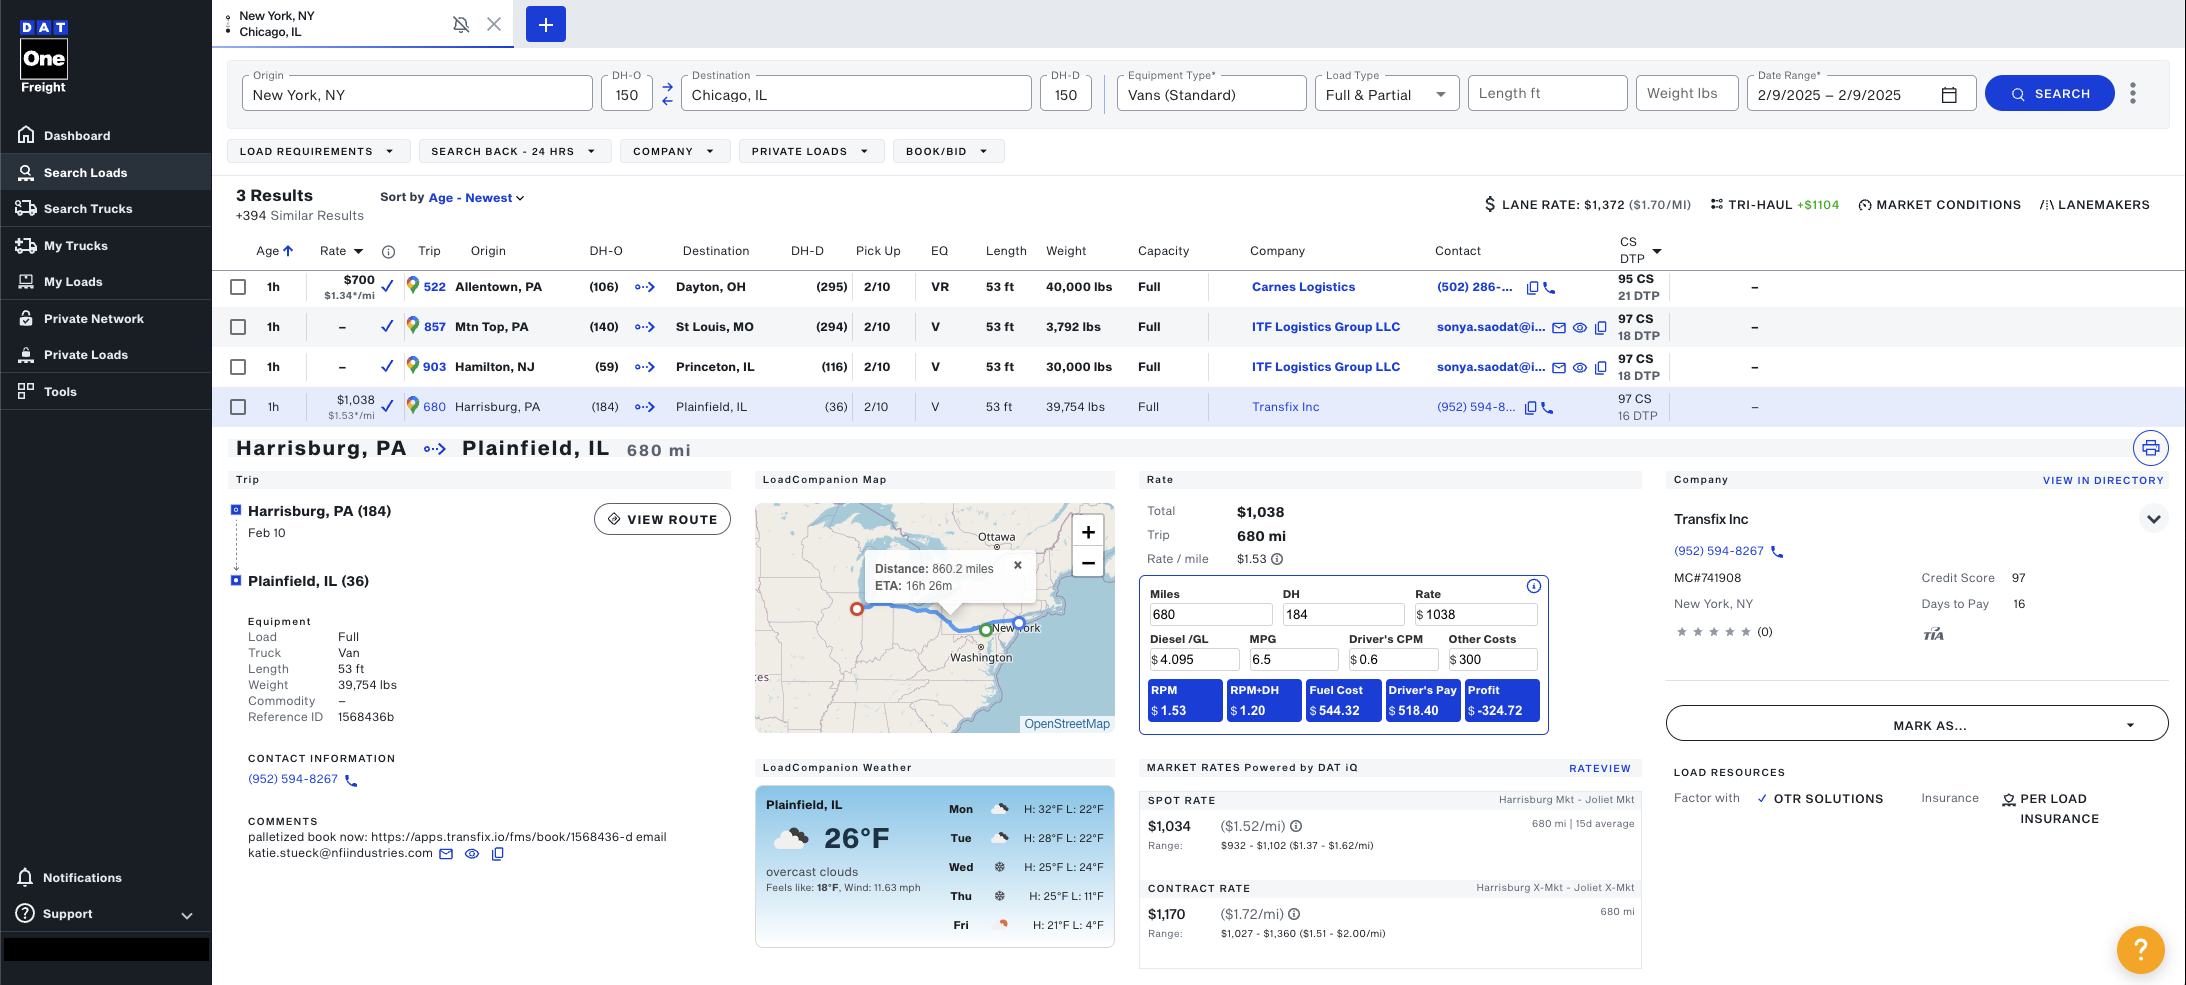This screenshot has width=2186, height=985.
Task: Zoom in on the LoadCompanion map
Action: click(1088, 532)
